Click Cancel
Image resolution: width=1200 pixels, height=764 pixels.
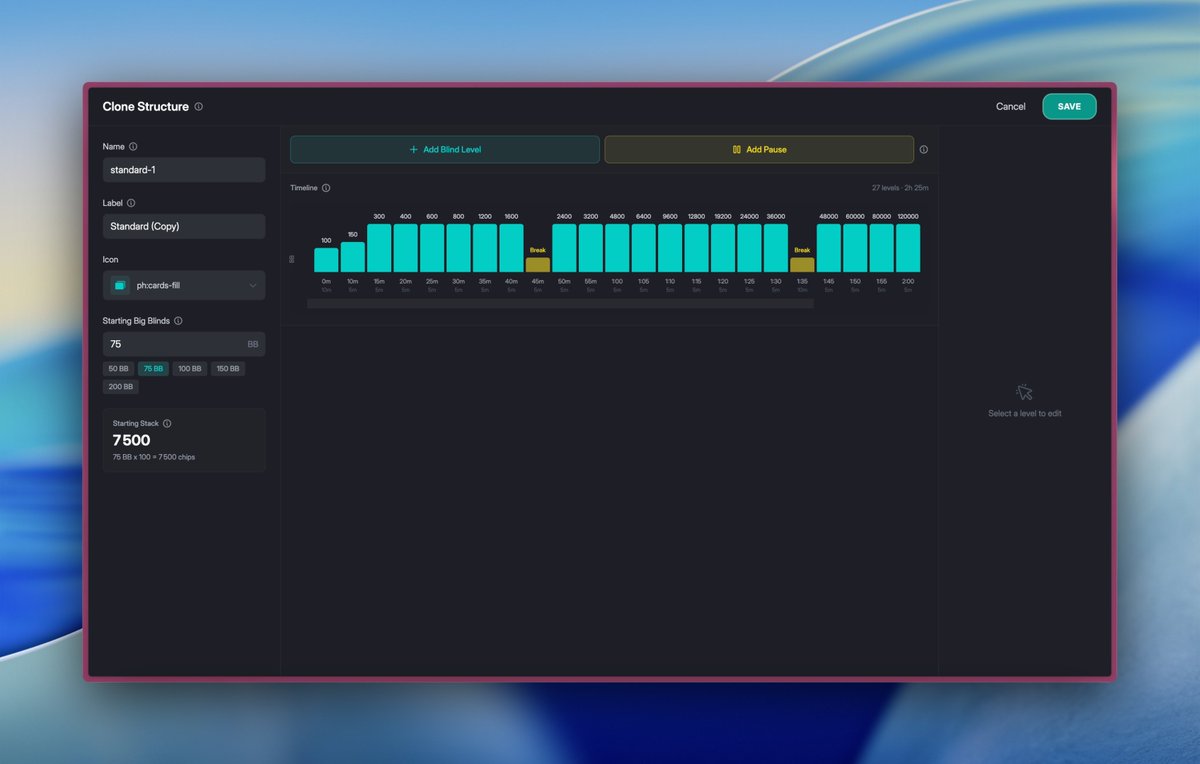(x=1010, y=107)
